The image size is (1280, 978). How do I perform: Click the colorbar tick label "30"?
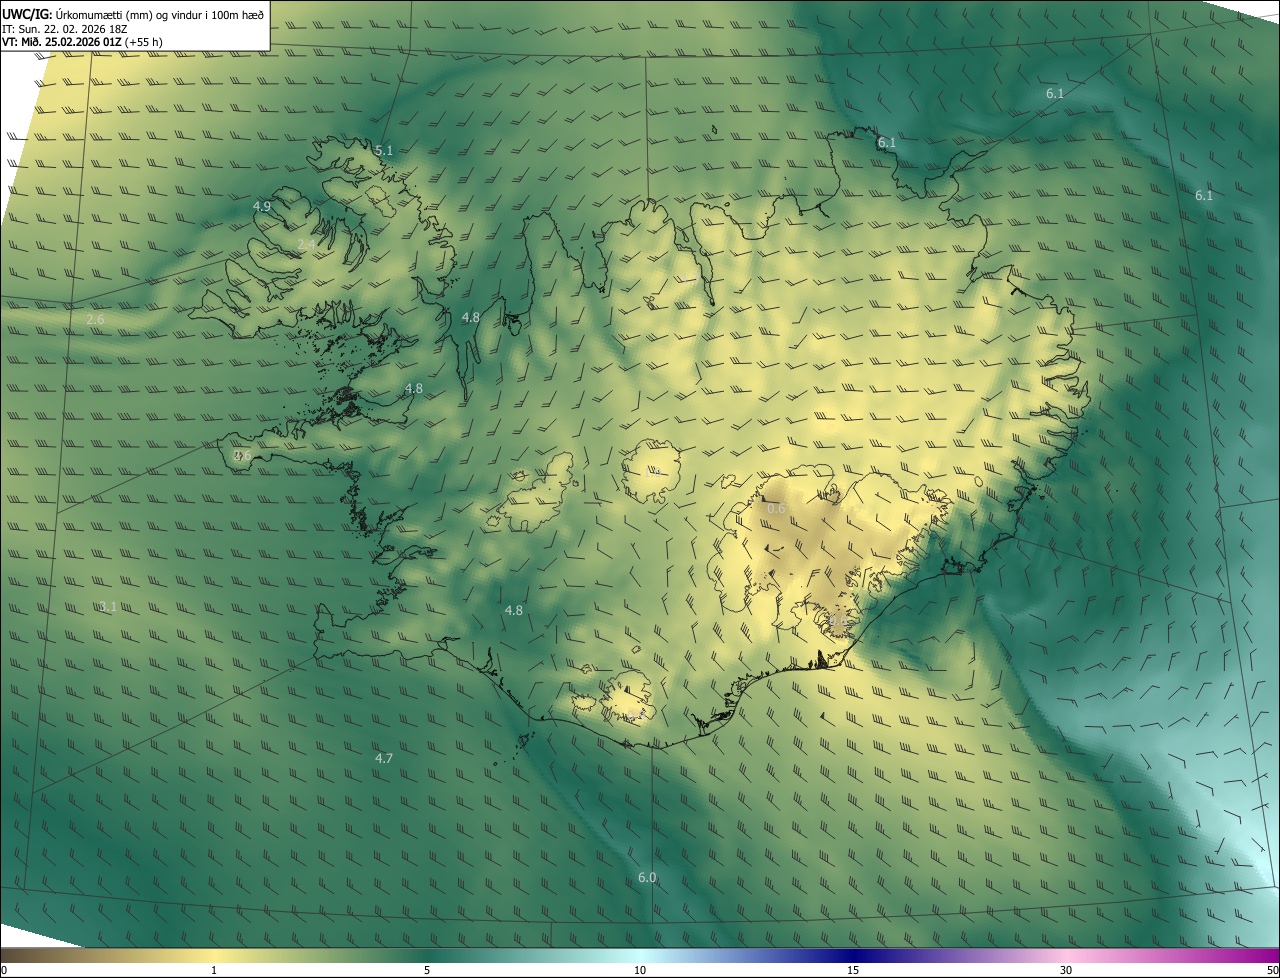point(1066,970)
